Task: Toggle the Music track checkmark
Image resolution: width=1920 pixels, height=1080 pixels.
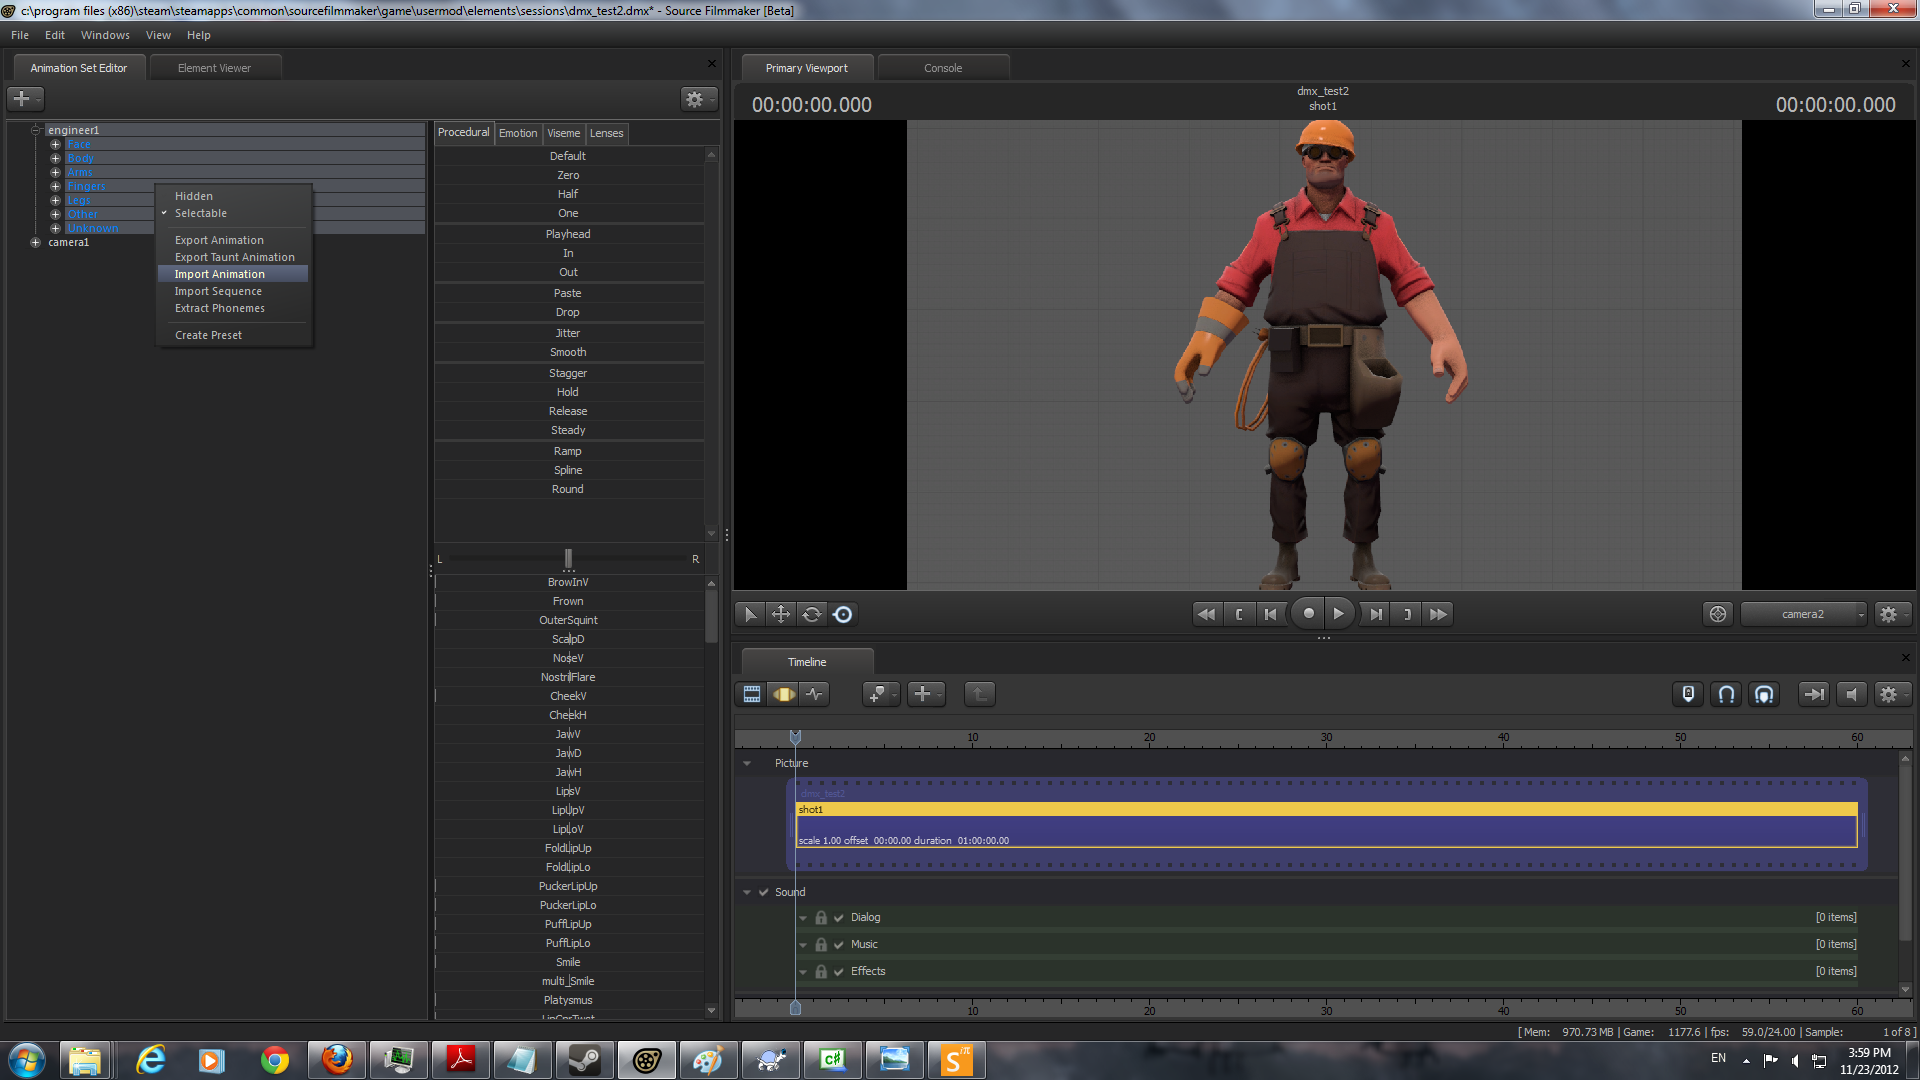Action: 838,945
